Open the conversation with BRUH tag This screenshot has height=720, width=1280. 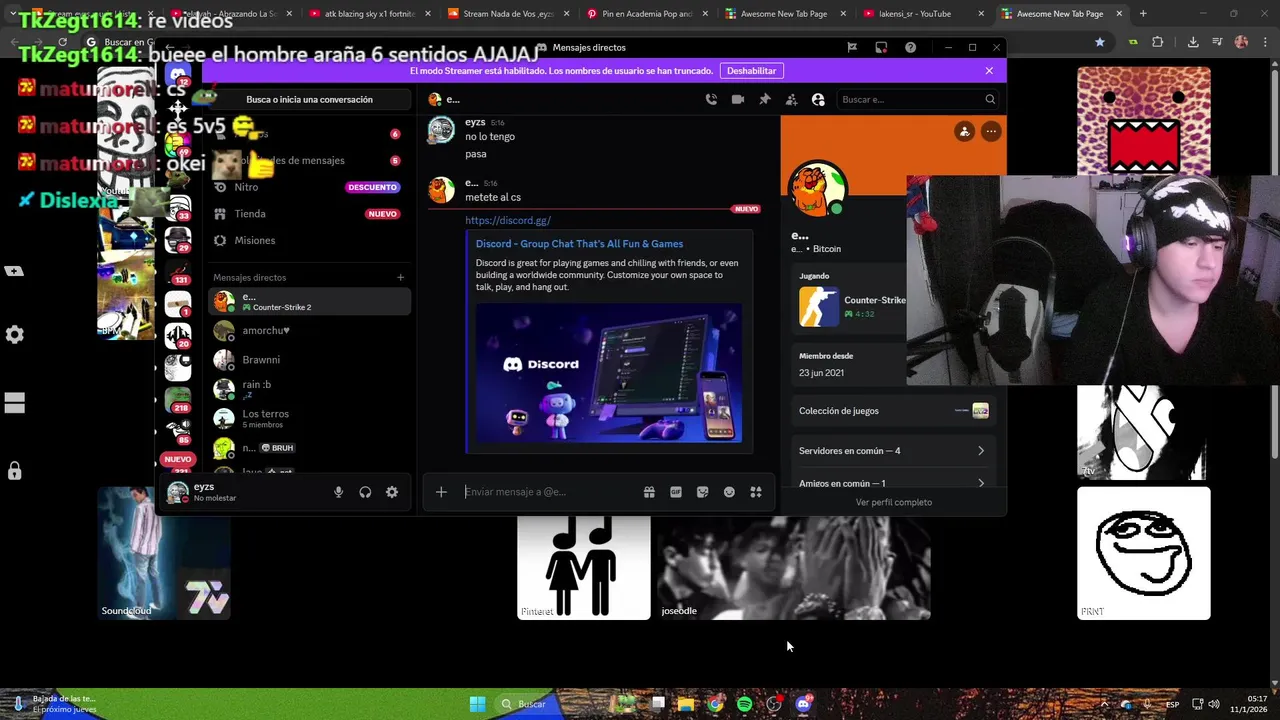pos(310,447)
